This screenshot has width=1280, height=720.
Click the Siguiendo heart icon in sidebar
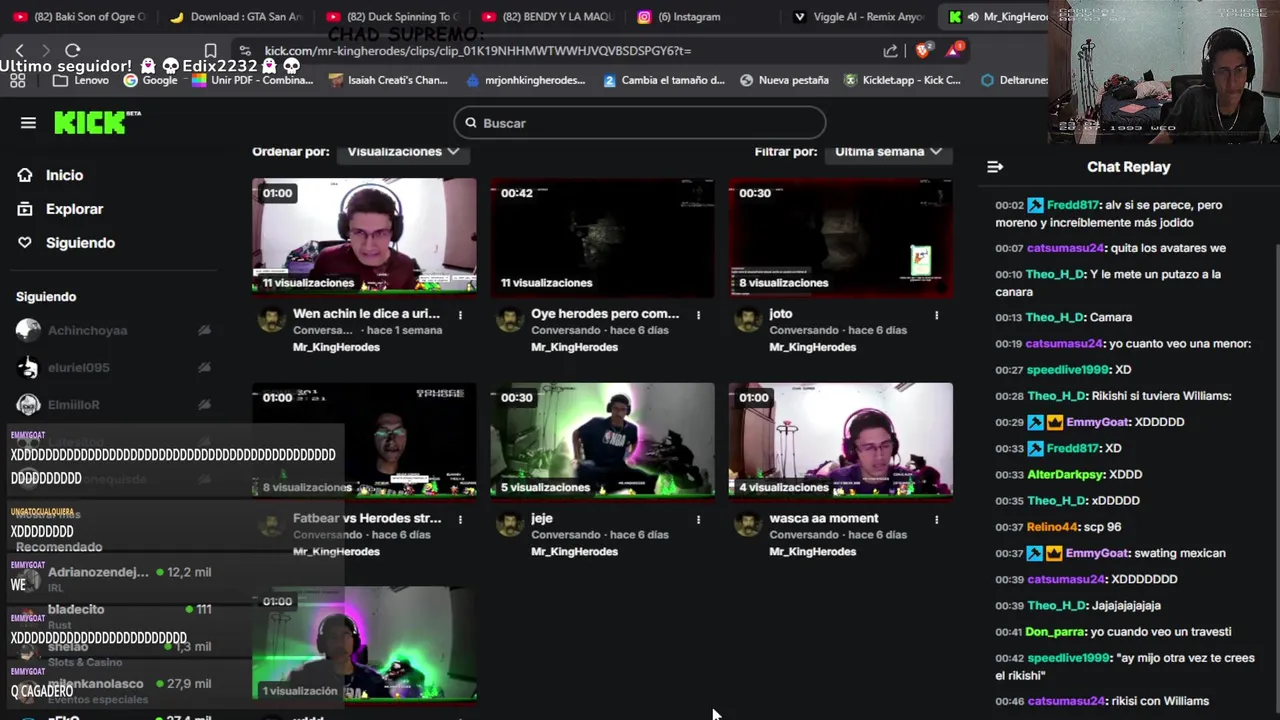25,243
